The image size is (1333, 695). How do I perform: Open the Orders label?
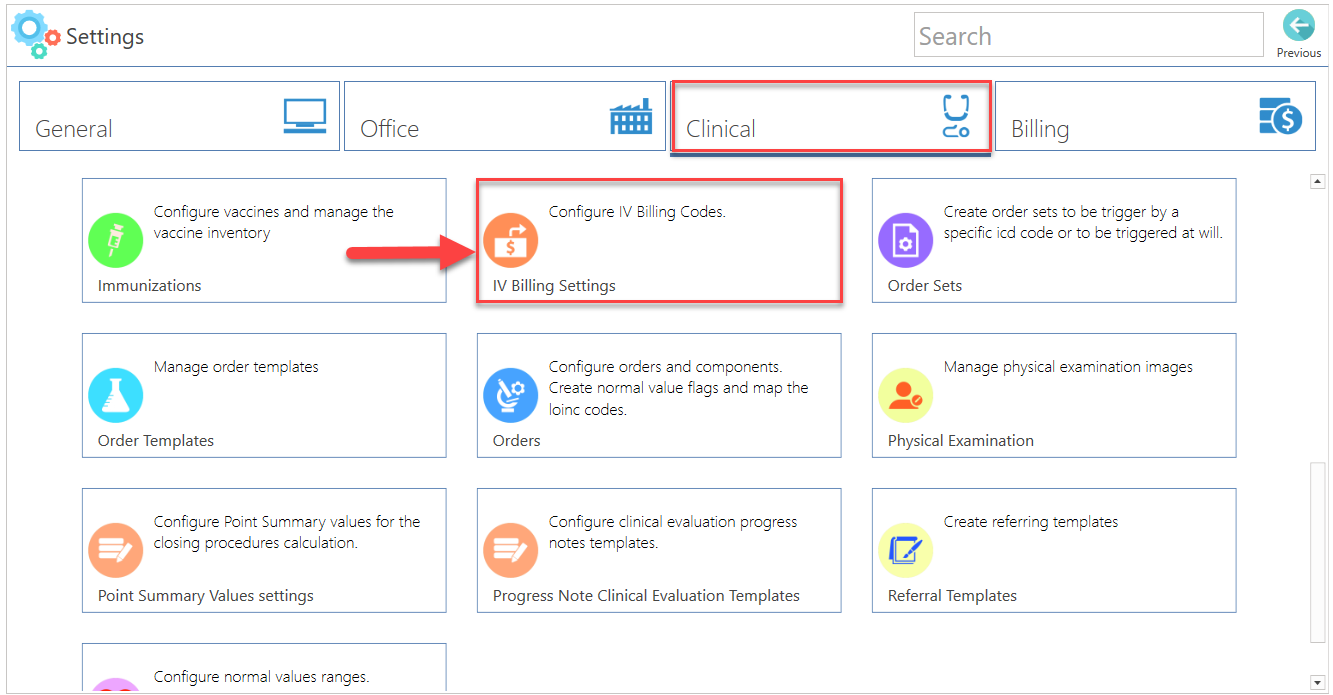tap(516, 441)
